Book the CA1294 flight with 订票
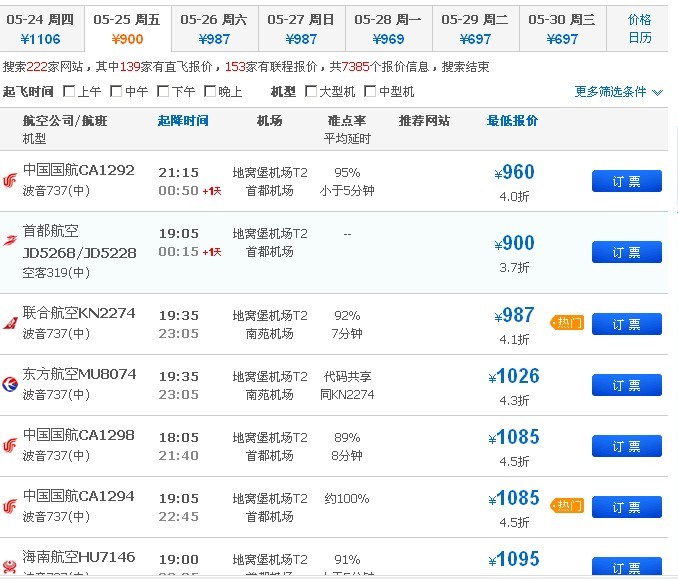This screenshot has height=579, width=678. click(x=627, y=507)
